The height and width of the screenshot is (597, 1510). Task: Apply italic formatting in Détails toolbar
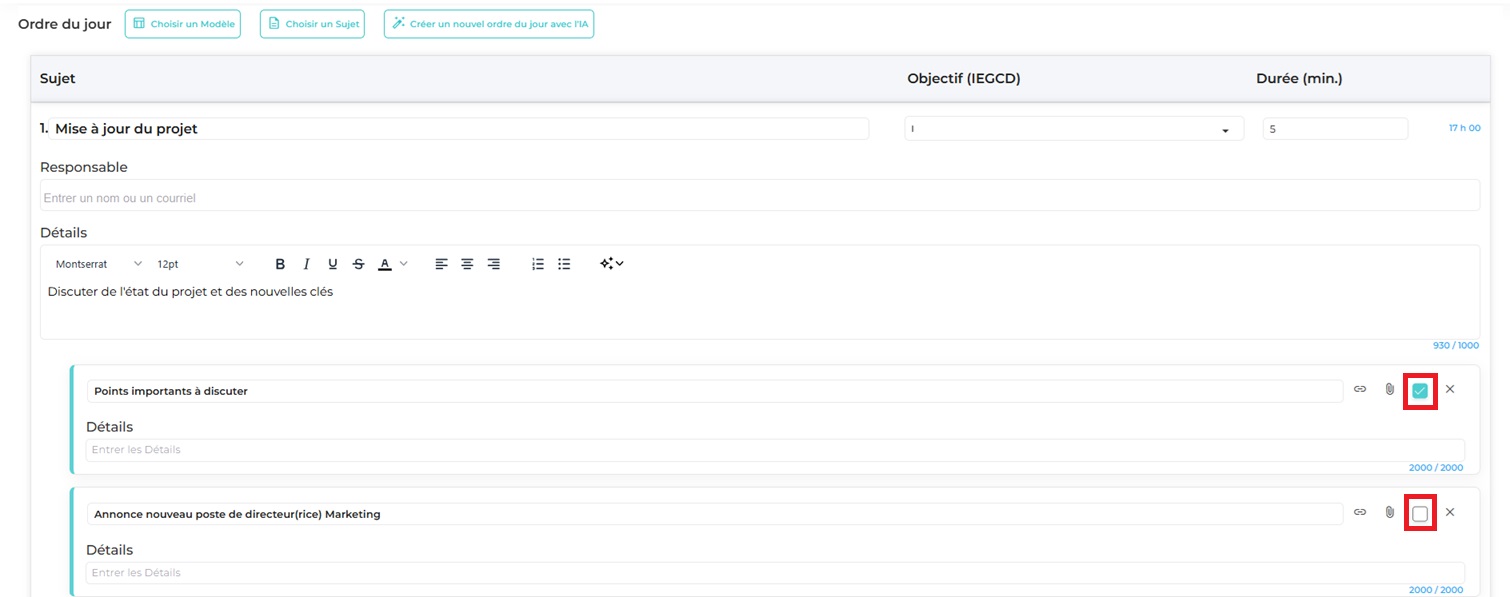click(x=306, y=264)
